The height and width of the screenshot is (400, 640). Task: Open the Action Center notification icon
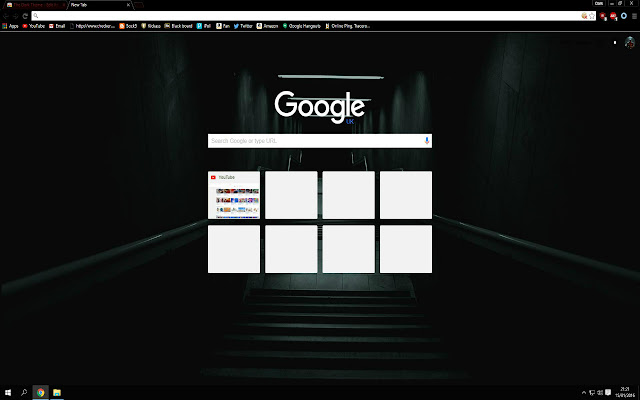pyautogui.click(x=608, y=393)
